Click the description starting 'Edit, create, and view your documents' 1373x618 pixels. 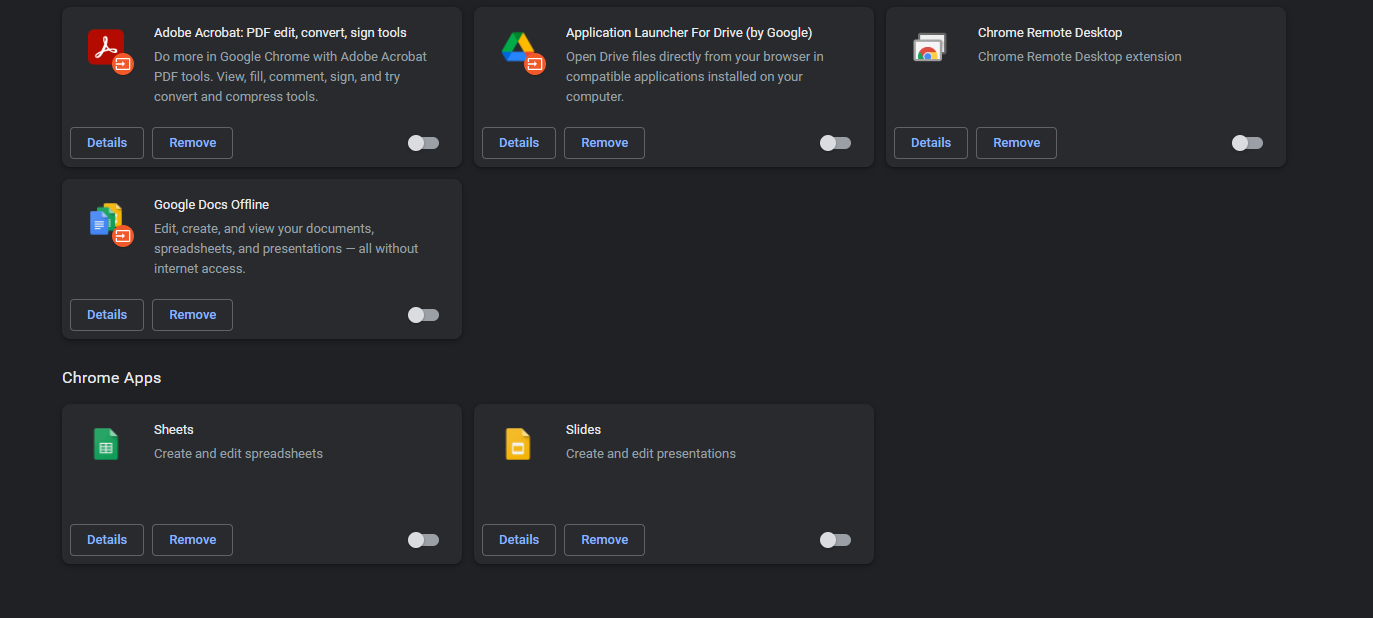click(x=286, y=249)
